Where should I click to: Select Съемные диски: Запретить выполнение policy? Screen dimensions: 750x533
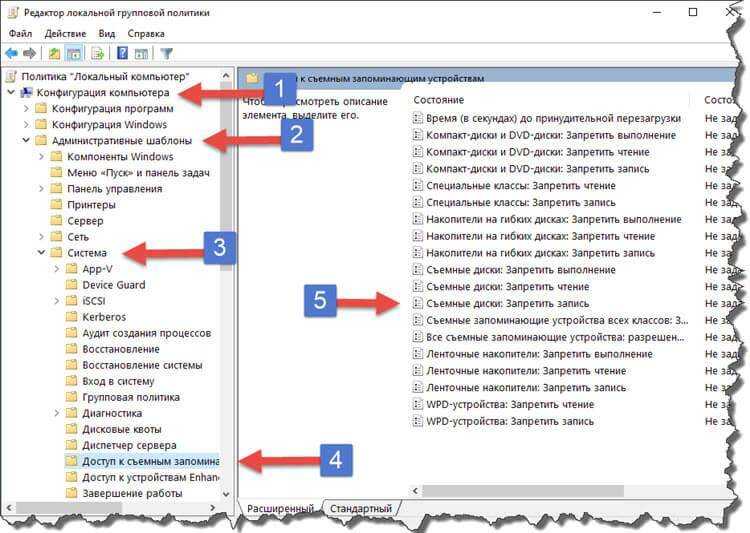coord(521,270)
